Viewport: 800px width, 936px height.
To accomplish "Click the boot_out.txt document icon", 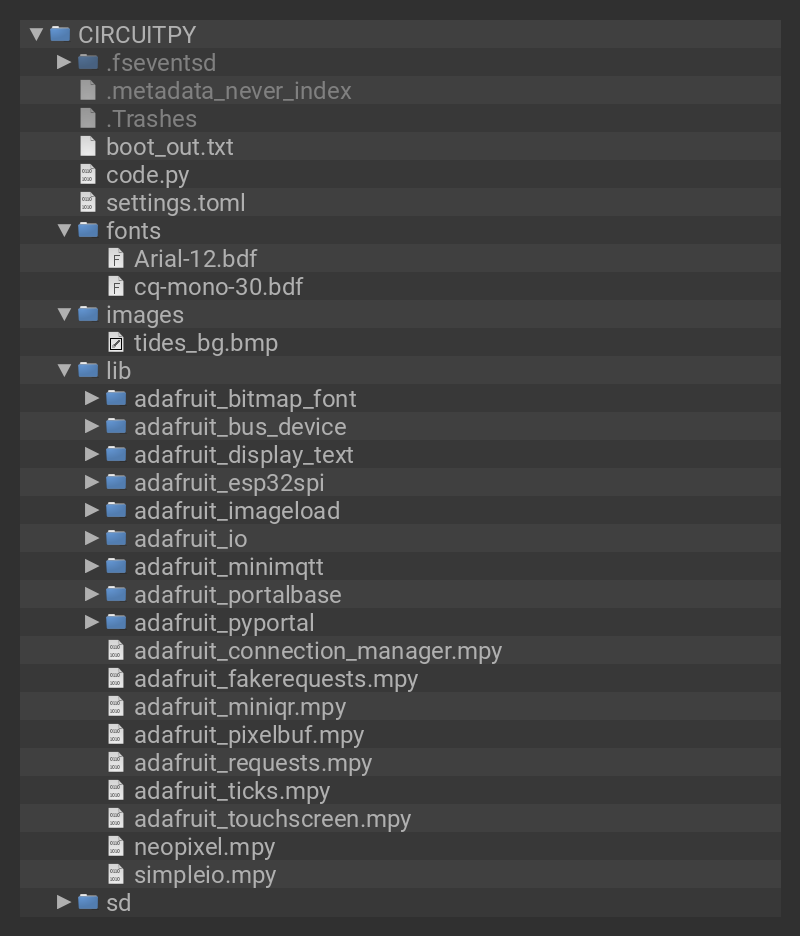I will [x=88, y=147].
